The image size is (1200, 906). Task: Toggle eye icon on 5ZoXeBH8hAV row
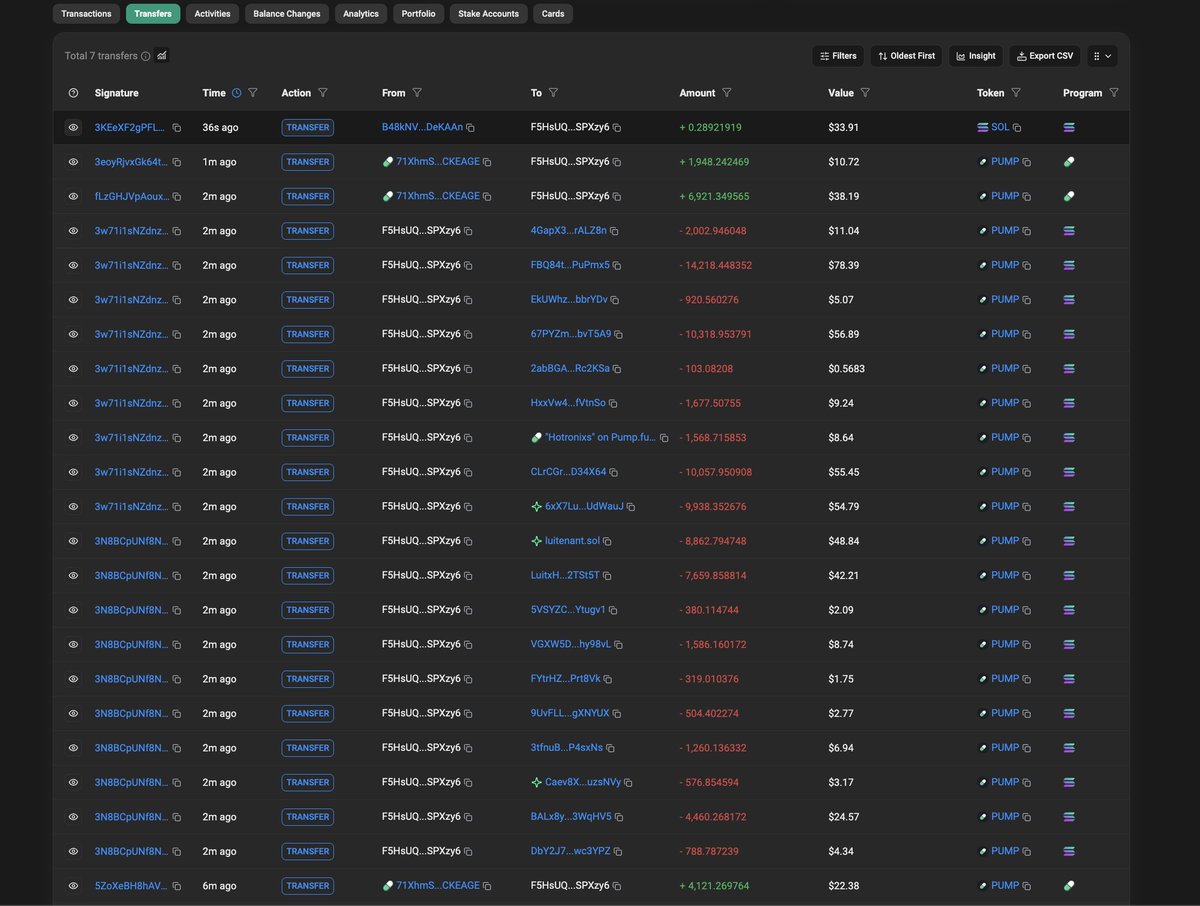(73, 886)
